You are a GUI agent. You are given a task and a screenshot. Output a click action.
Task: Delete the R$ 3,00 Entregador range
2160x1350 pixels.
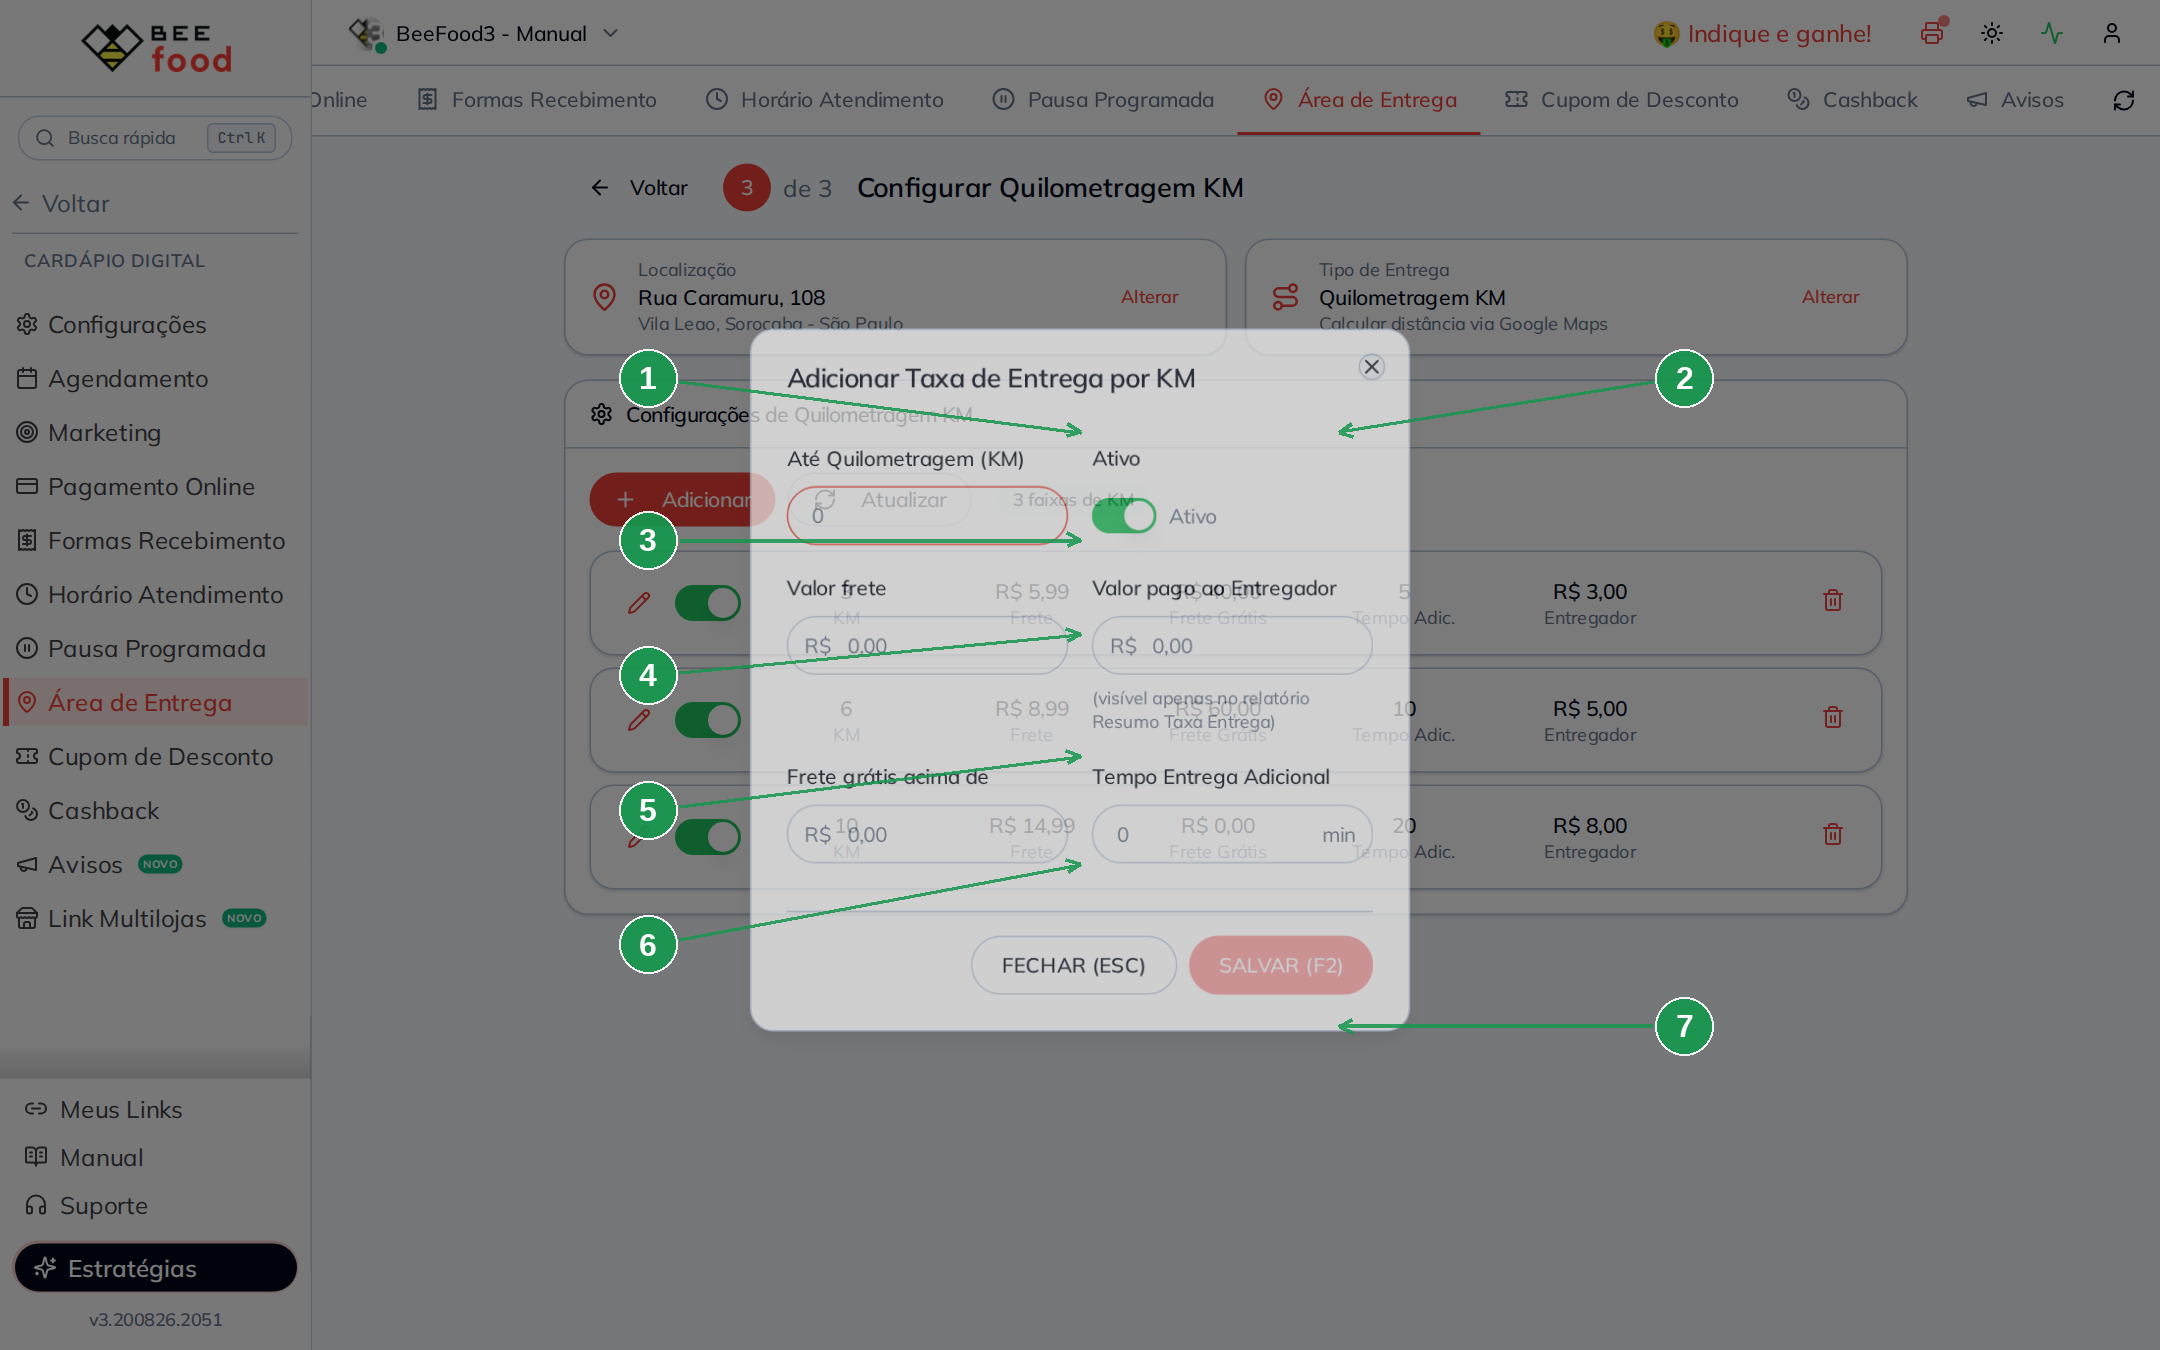[1833, 600]
